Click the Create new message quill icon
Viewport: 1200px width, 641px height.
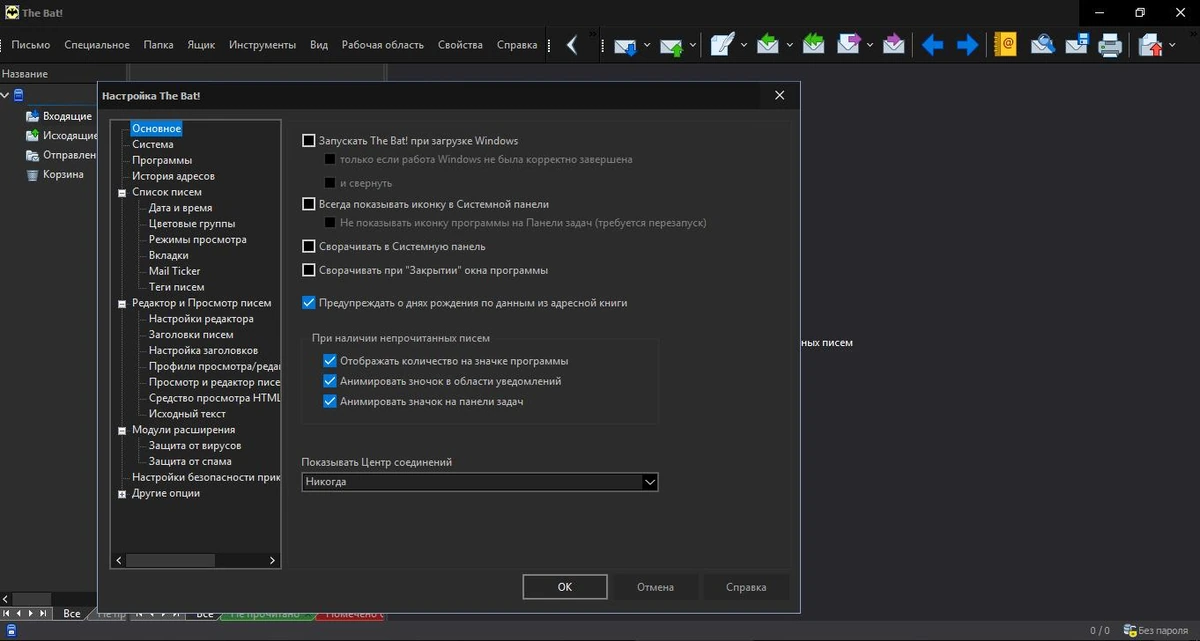click(x=723, y=45)
